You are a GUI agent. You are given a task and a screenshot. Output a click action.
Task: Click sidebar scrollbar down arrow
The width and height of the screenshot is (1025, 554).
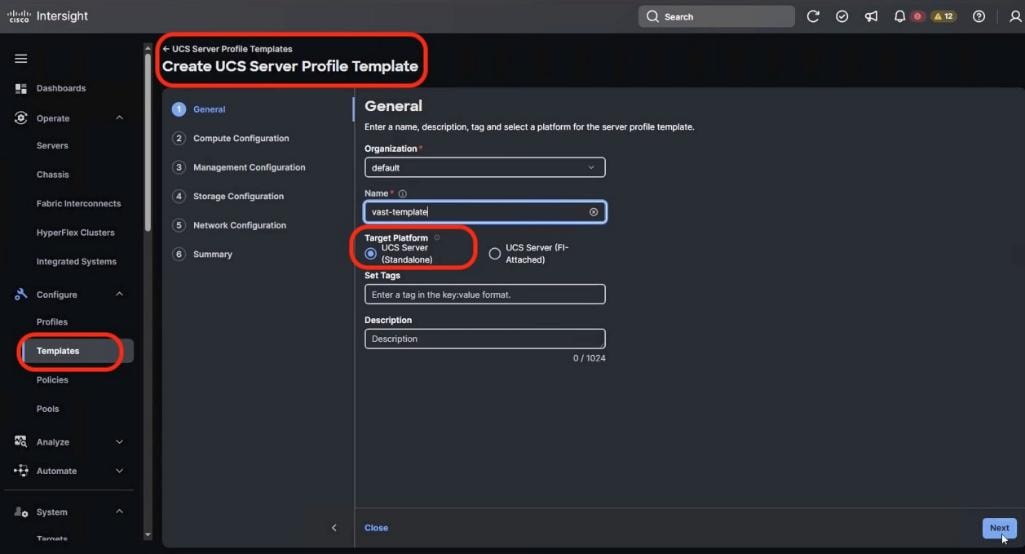tap(148, 535)
